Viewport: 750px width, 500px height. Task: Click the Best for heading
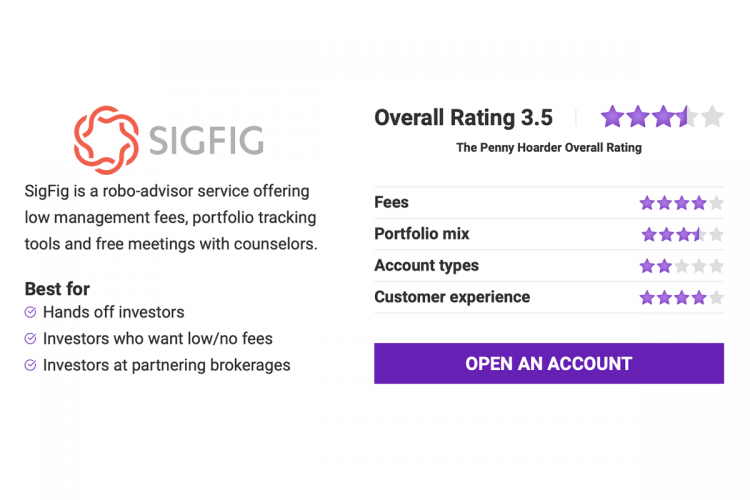[57, 289]
